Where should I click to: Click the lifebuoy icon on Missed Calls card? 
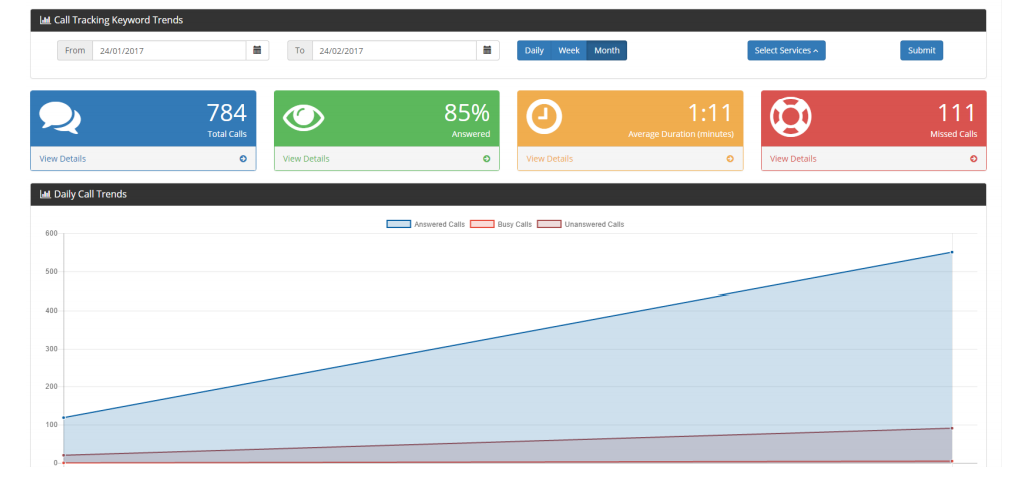[x=790, y=117]
